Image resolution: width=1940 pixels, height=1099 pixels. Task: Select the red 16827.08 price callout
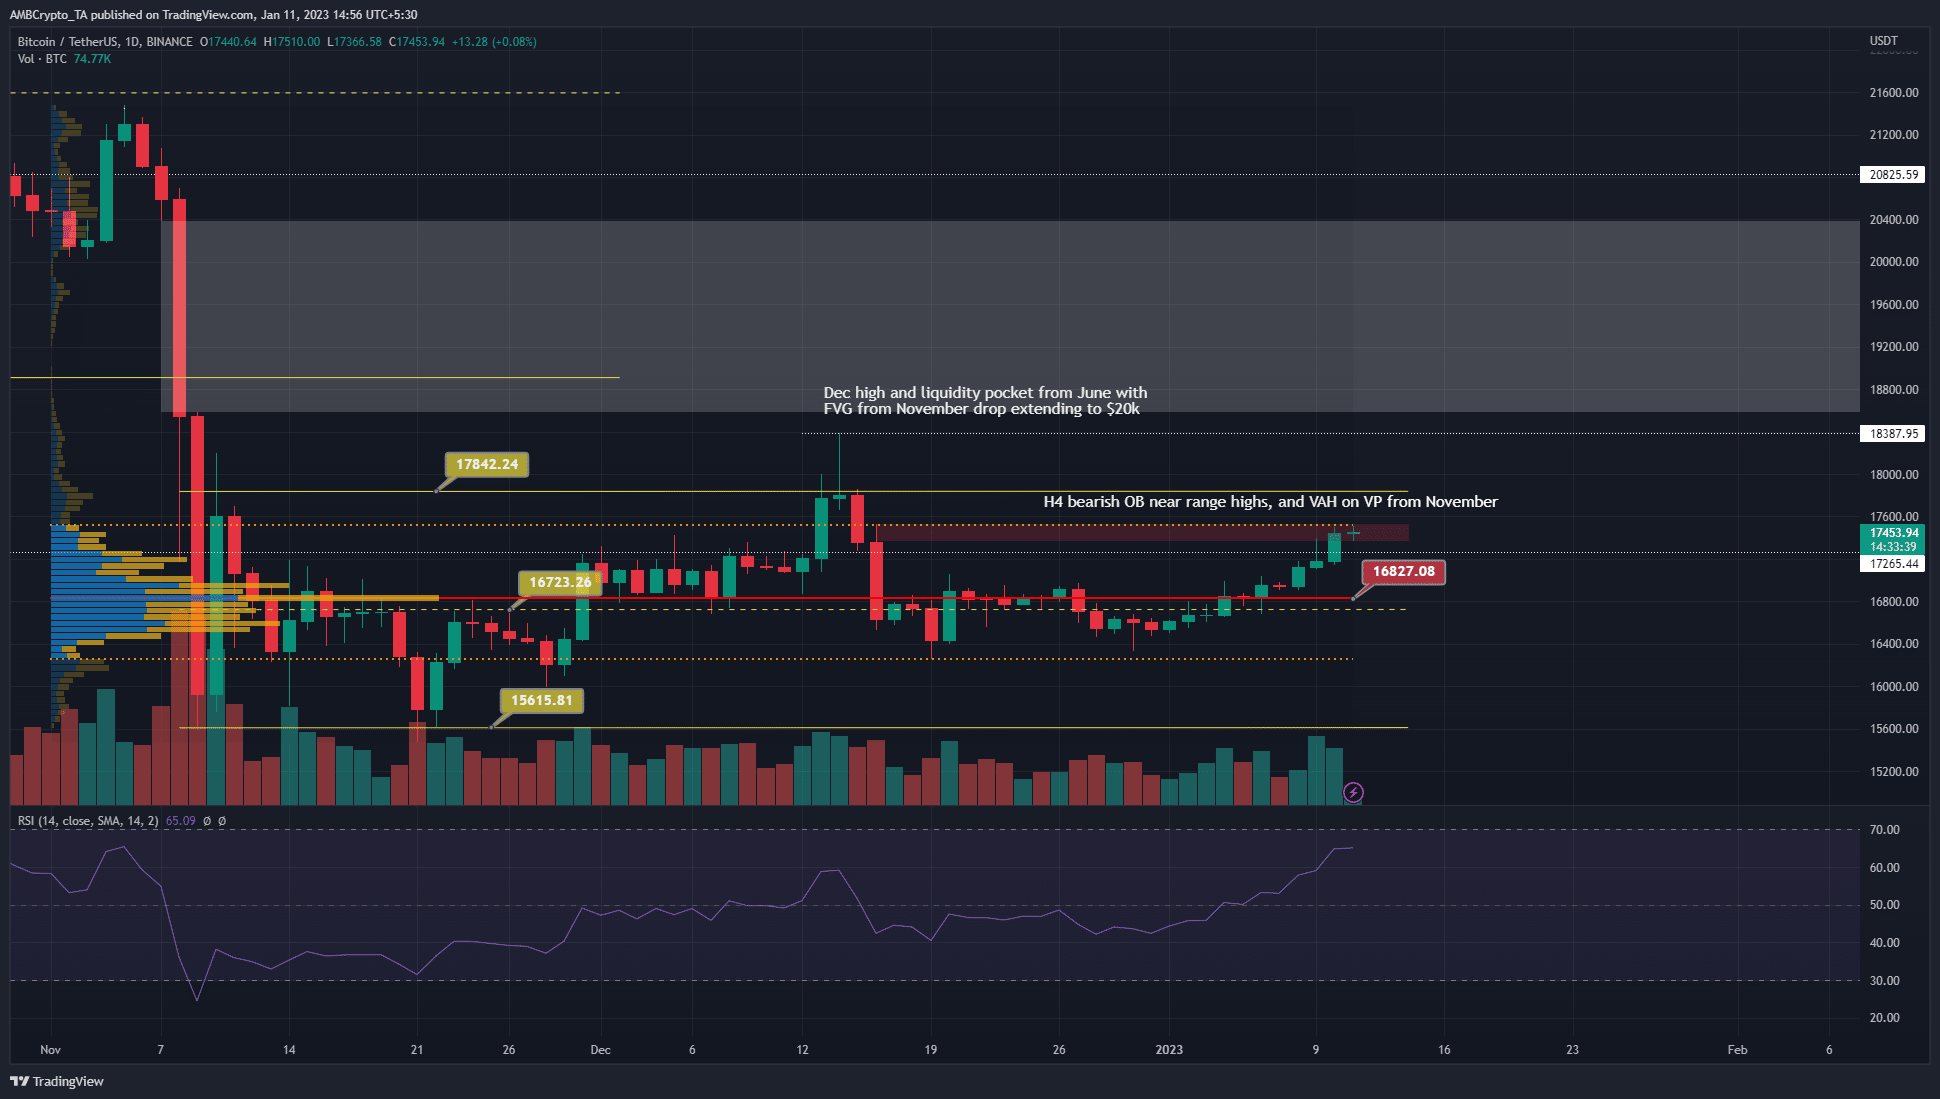1403,572
